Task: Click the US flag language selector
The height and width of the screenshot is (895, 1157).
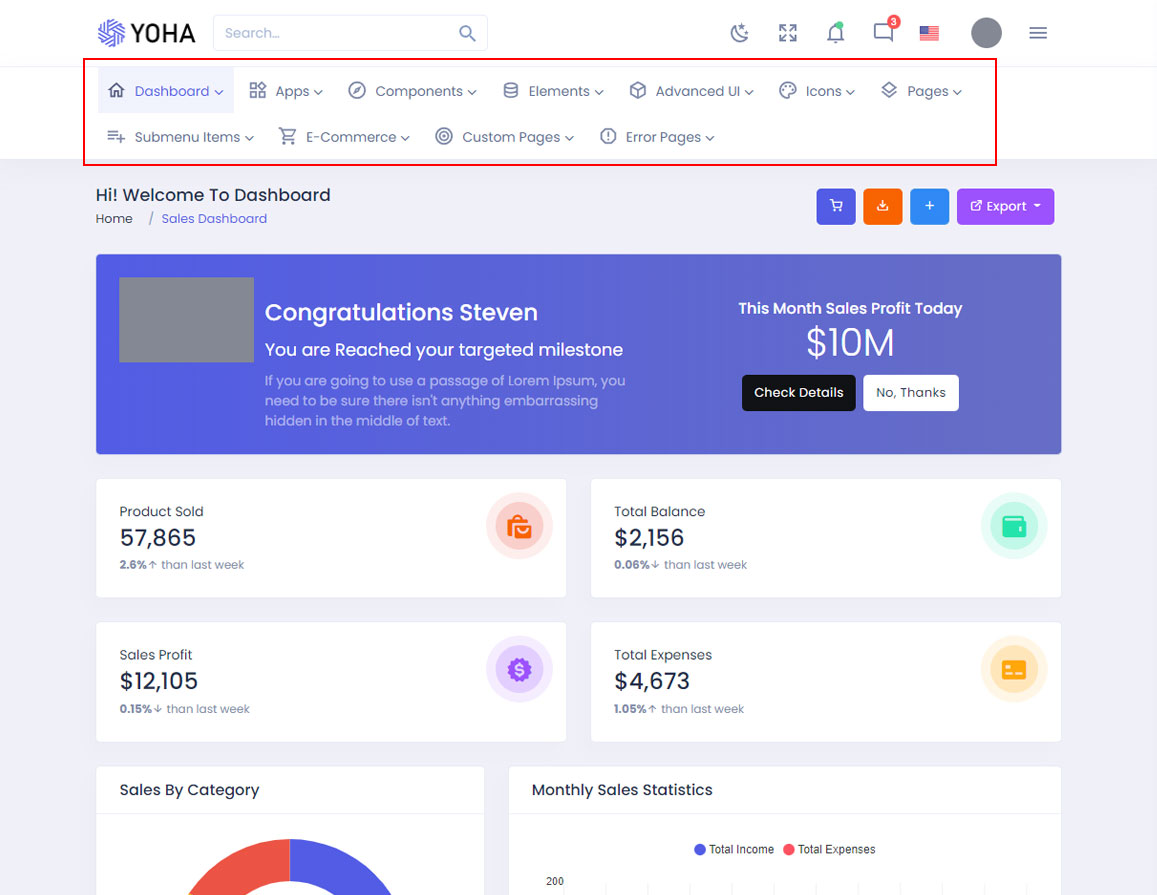Action: (x=929, y=33)
